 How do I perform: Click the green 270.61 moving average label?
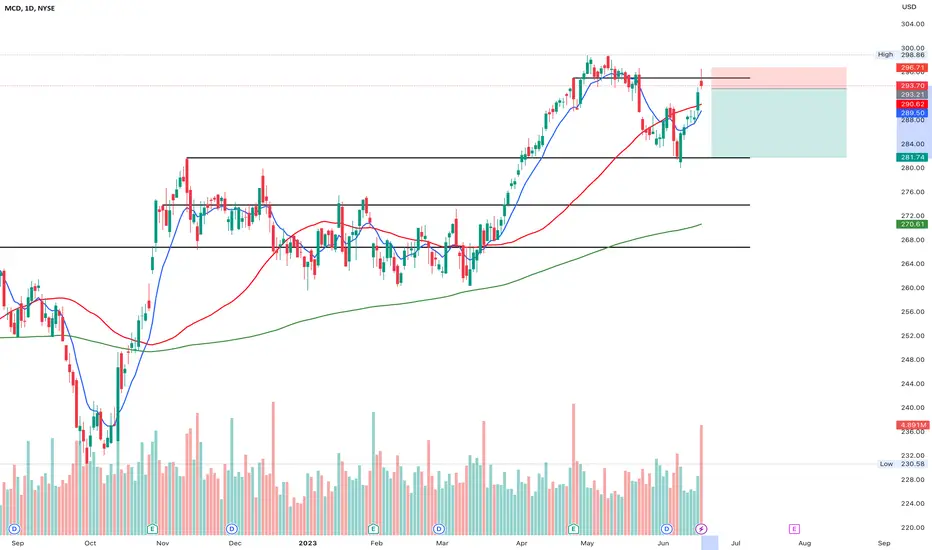[912, 224]
